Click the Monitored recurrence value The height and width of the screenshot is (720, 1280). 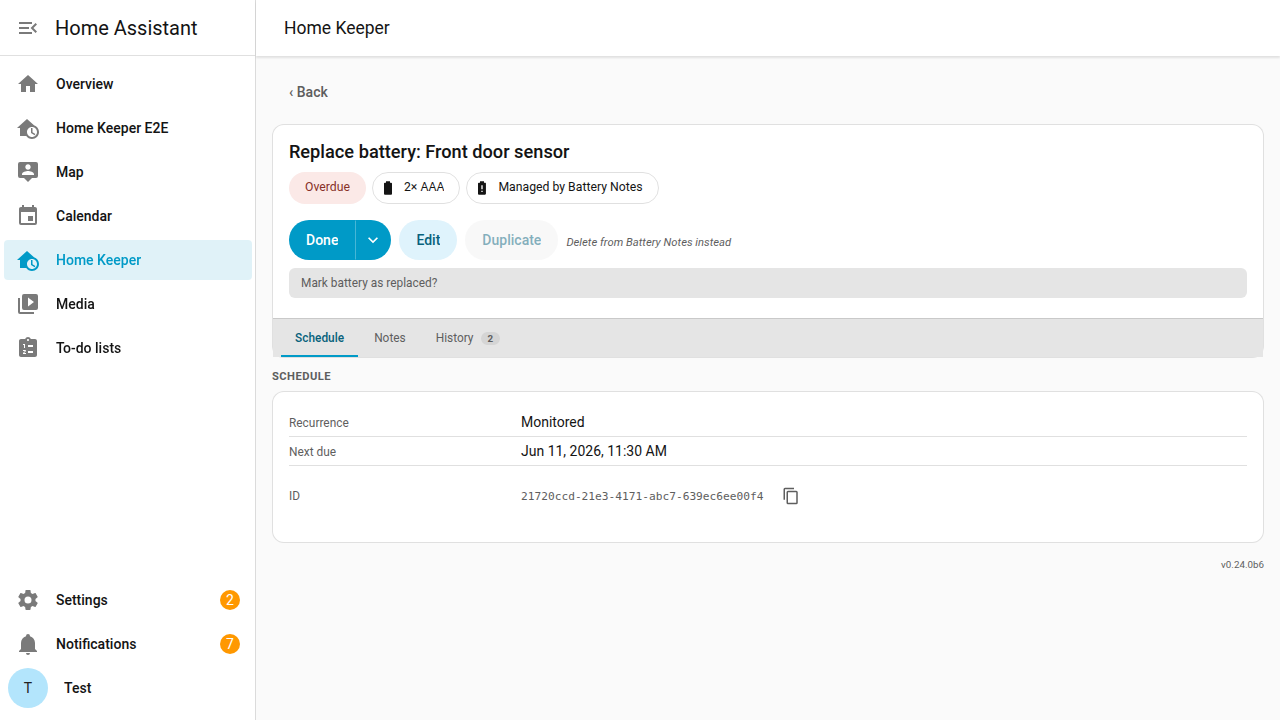[x=553, y=422]
